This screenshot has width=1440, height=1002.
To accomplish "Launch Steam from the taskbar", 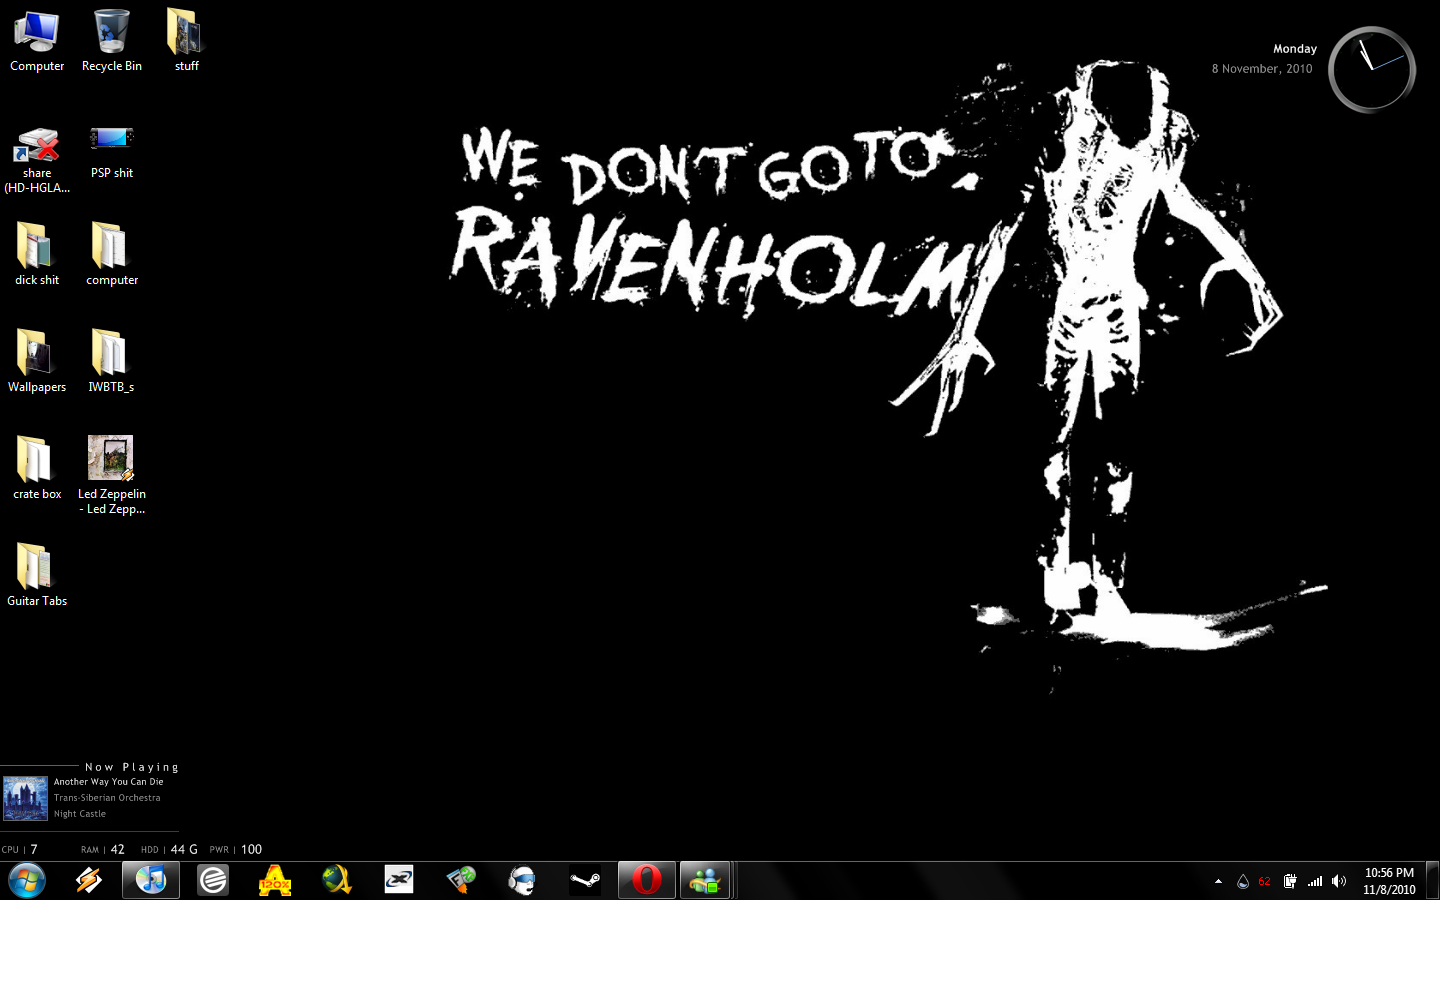I will [x=585, y=880].
